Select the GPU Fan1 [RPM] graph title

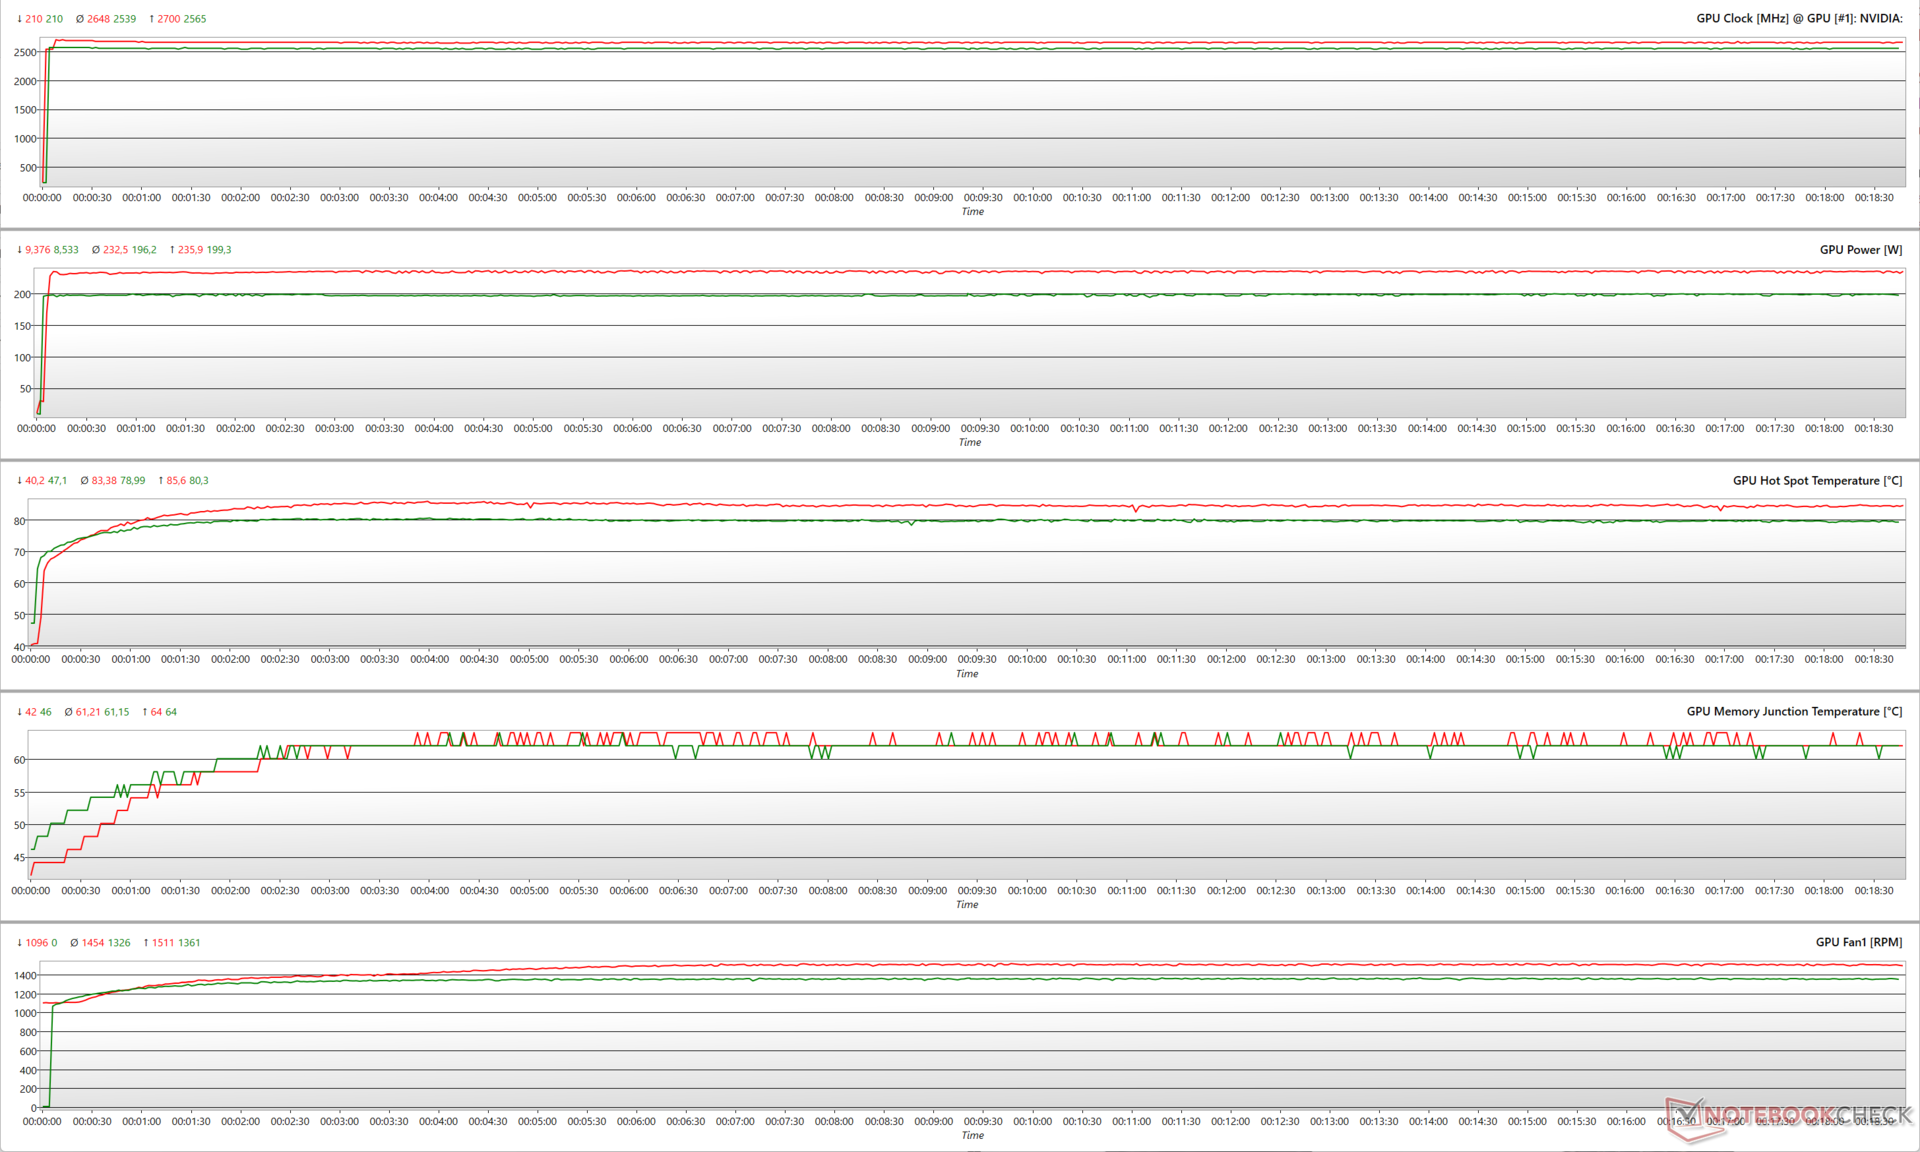pyautogui.click(x=1858, y=943)
